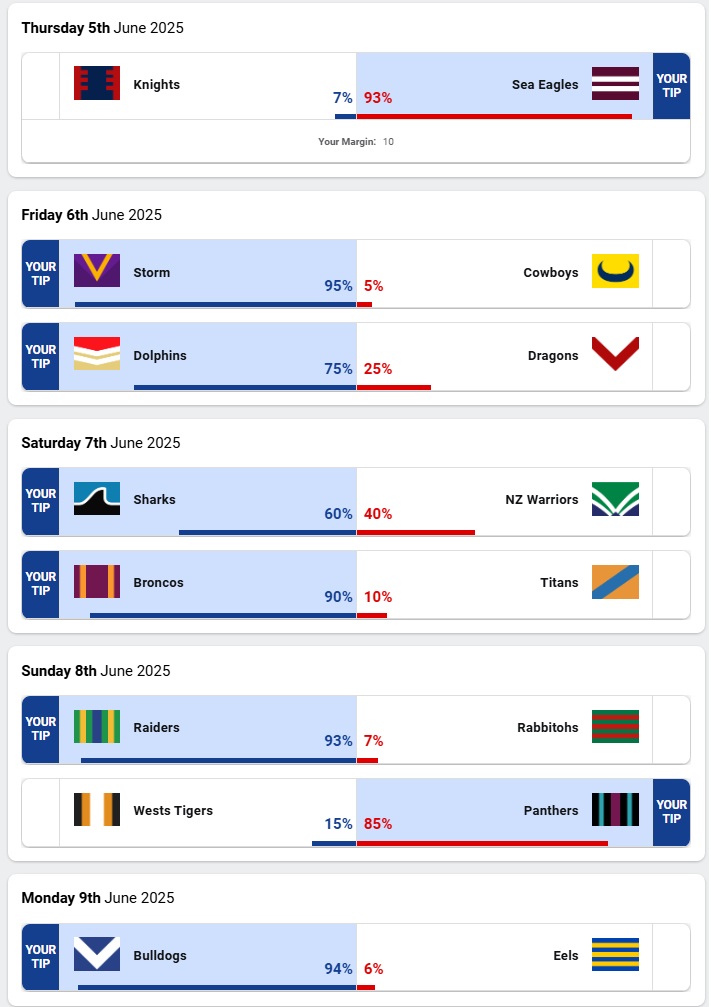
Task: Select the Dolphins team name
Action: (160, 355)
